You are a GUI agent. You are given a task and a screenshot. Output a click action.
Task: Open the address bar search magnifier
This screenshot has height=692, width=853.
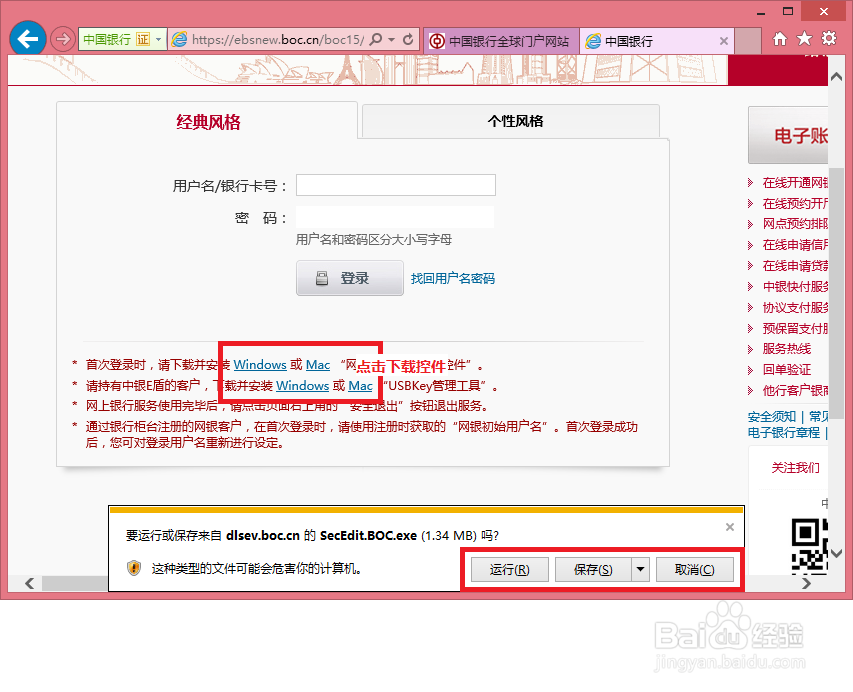click(x=375, y=39)
